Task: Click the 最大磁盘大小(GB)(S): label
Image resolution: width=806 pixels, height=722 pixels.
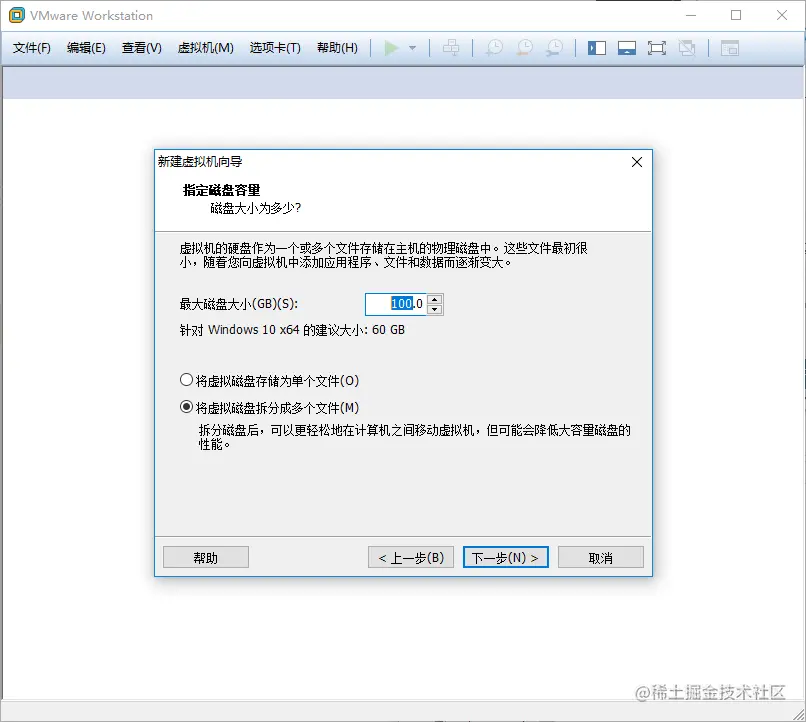Action: click(239, 304)
